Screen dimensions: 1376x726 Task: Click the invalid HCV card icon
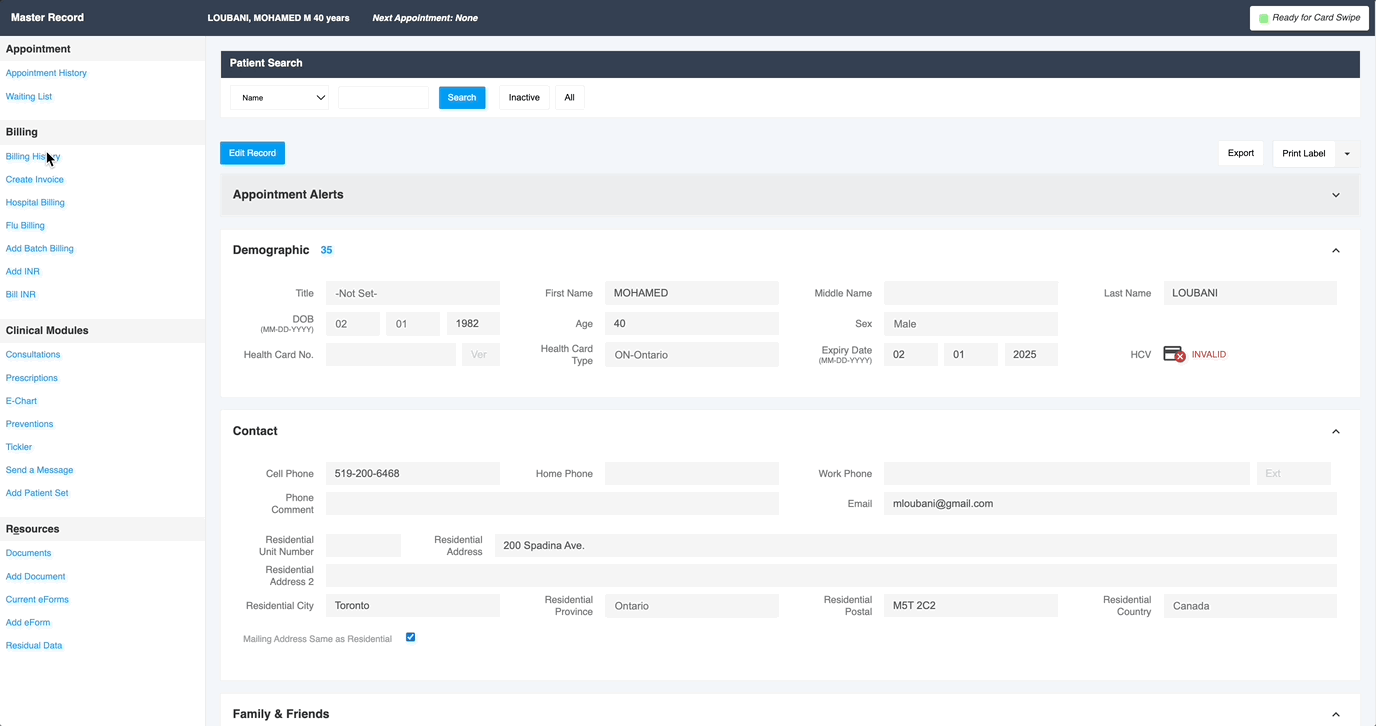pos(1172,353)
